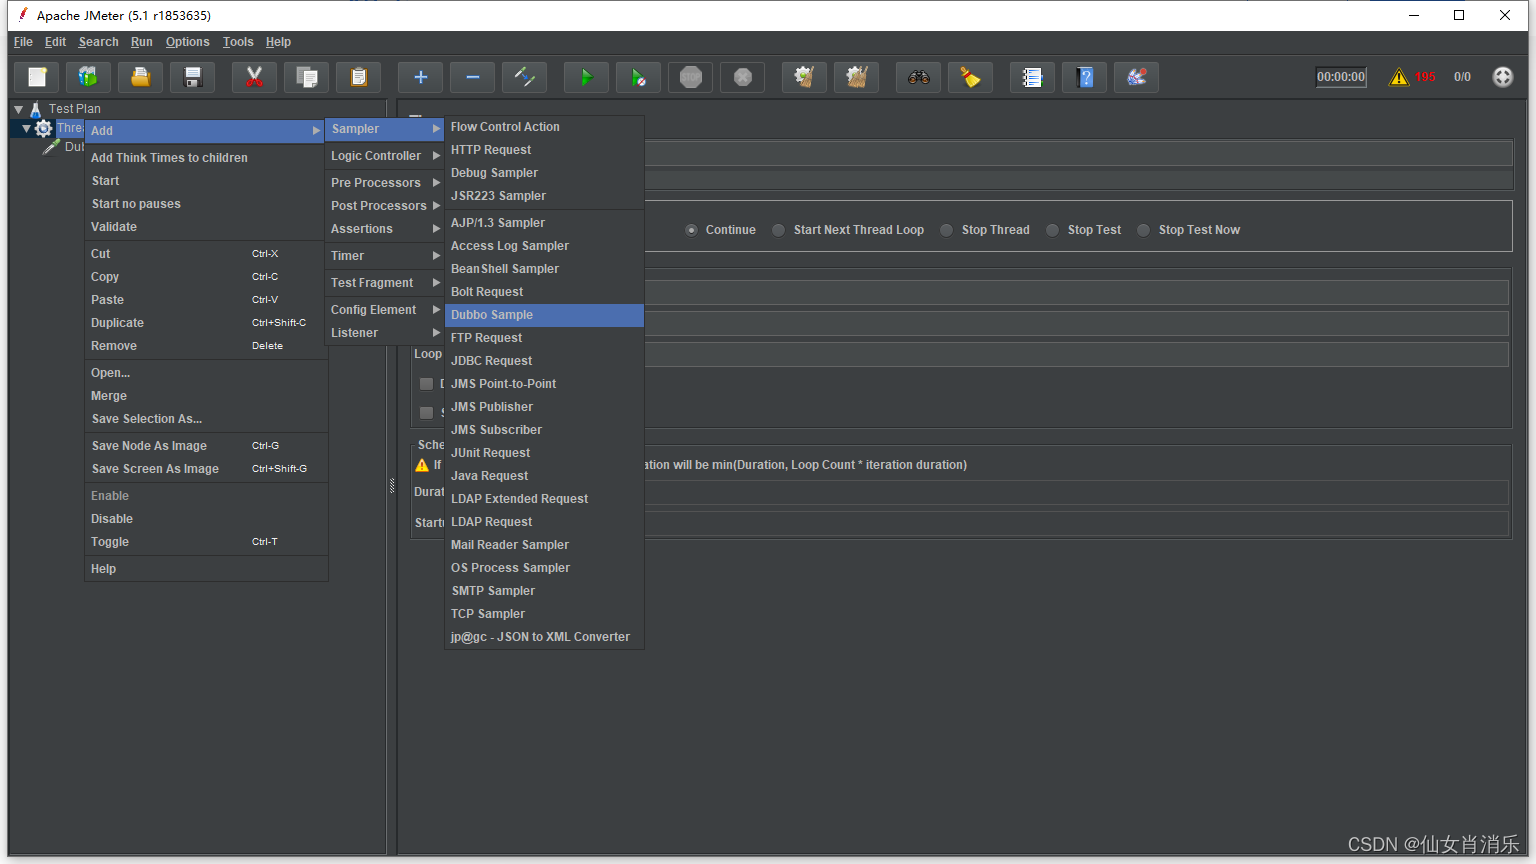1536x864 pixels.
Task: Choose Dubbo Sample from Sampler list
Action: click(544, 315)
